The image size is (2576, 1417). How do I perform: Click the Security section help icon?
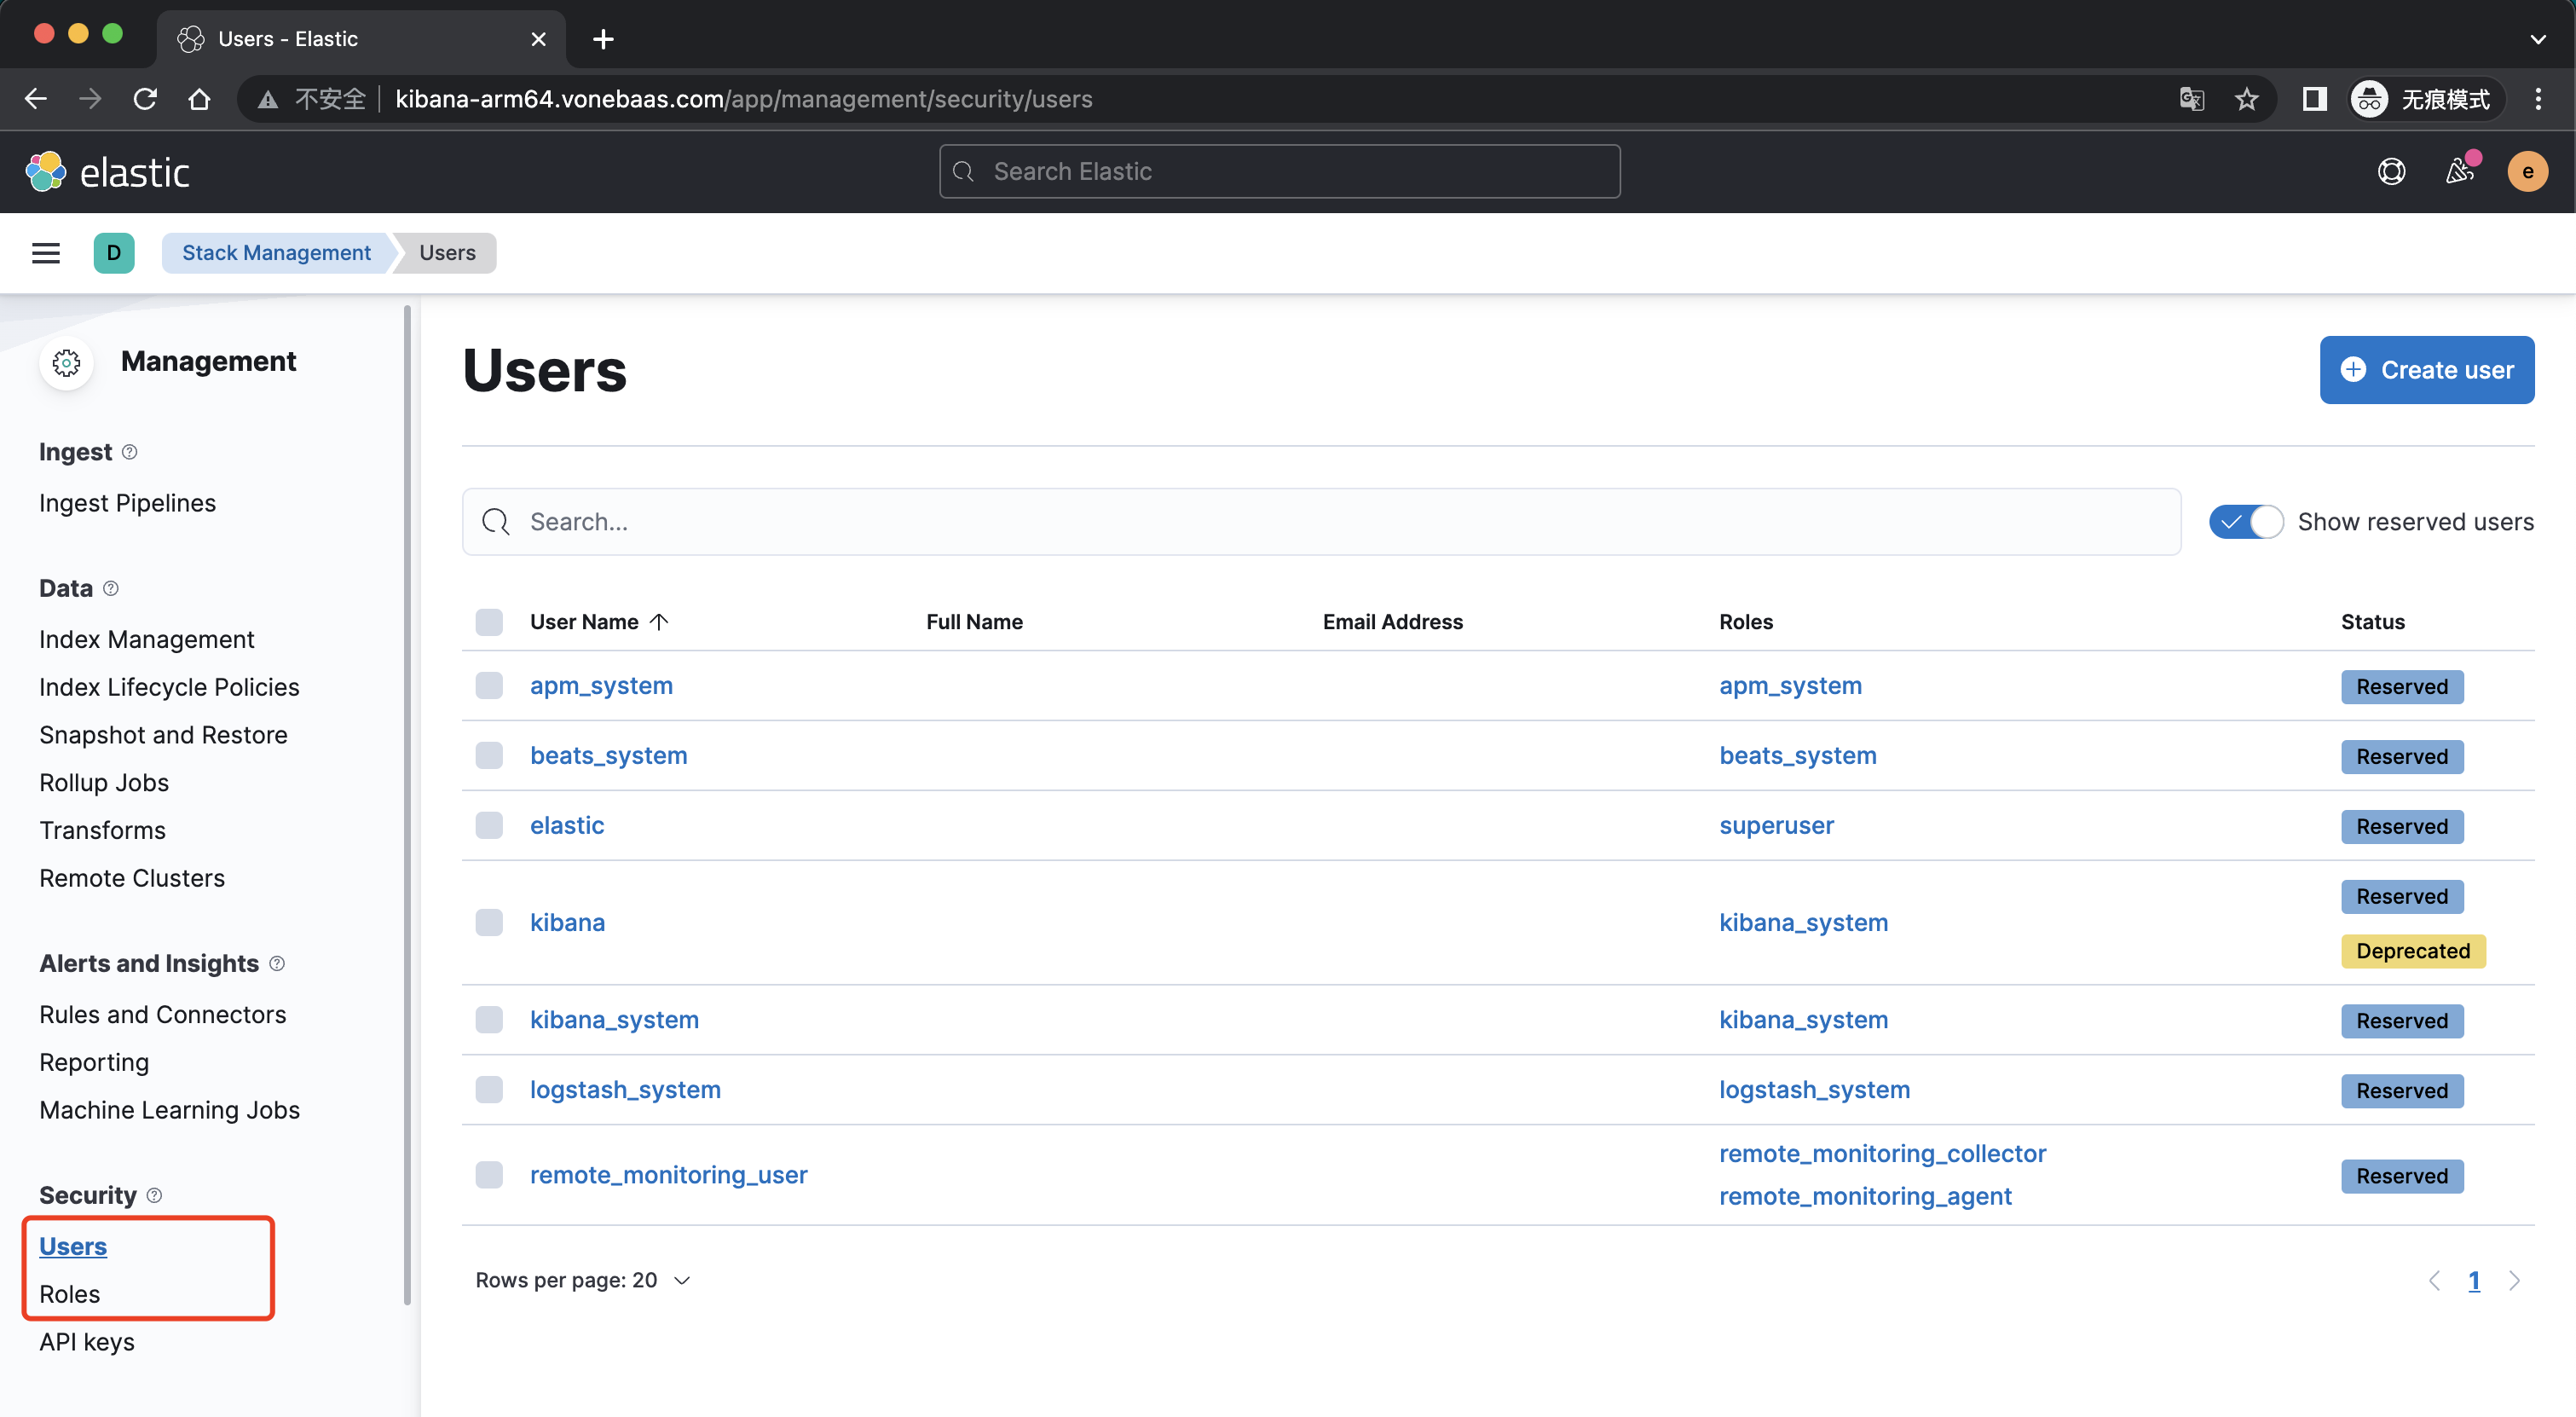pos(154,1195)
